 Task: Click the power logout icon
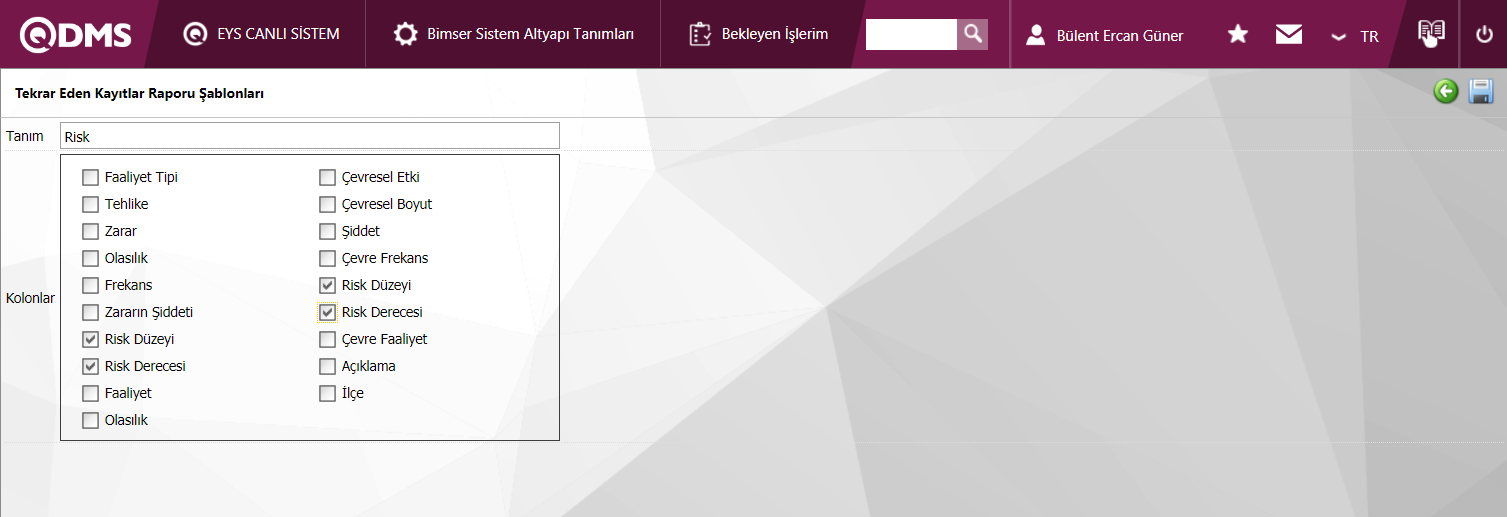(1484, 35)
